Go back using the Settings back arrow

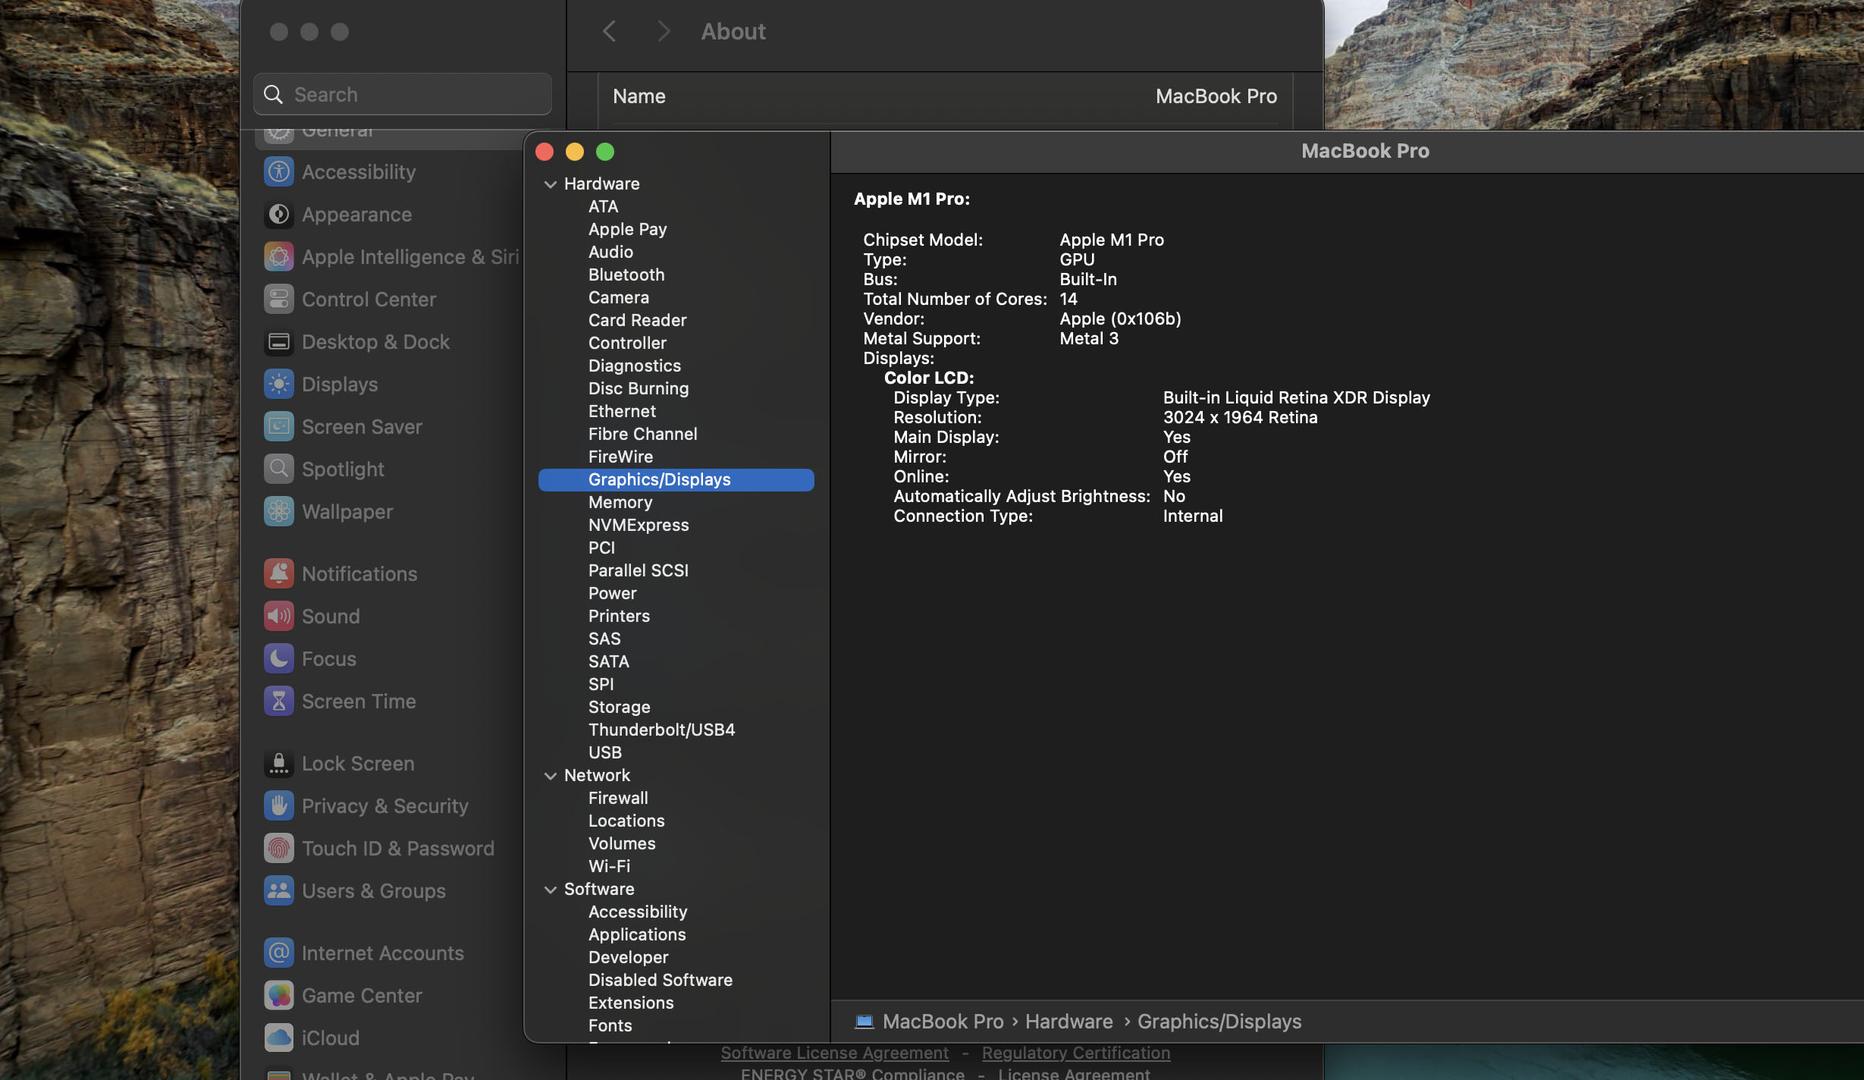point(609,31)
